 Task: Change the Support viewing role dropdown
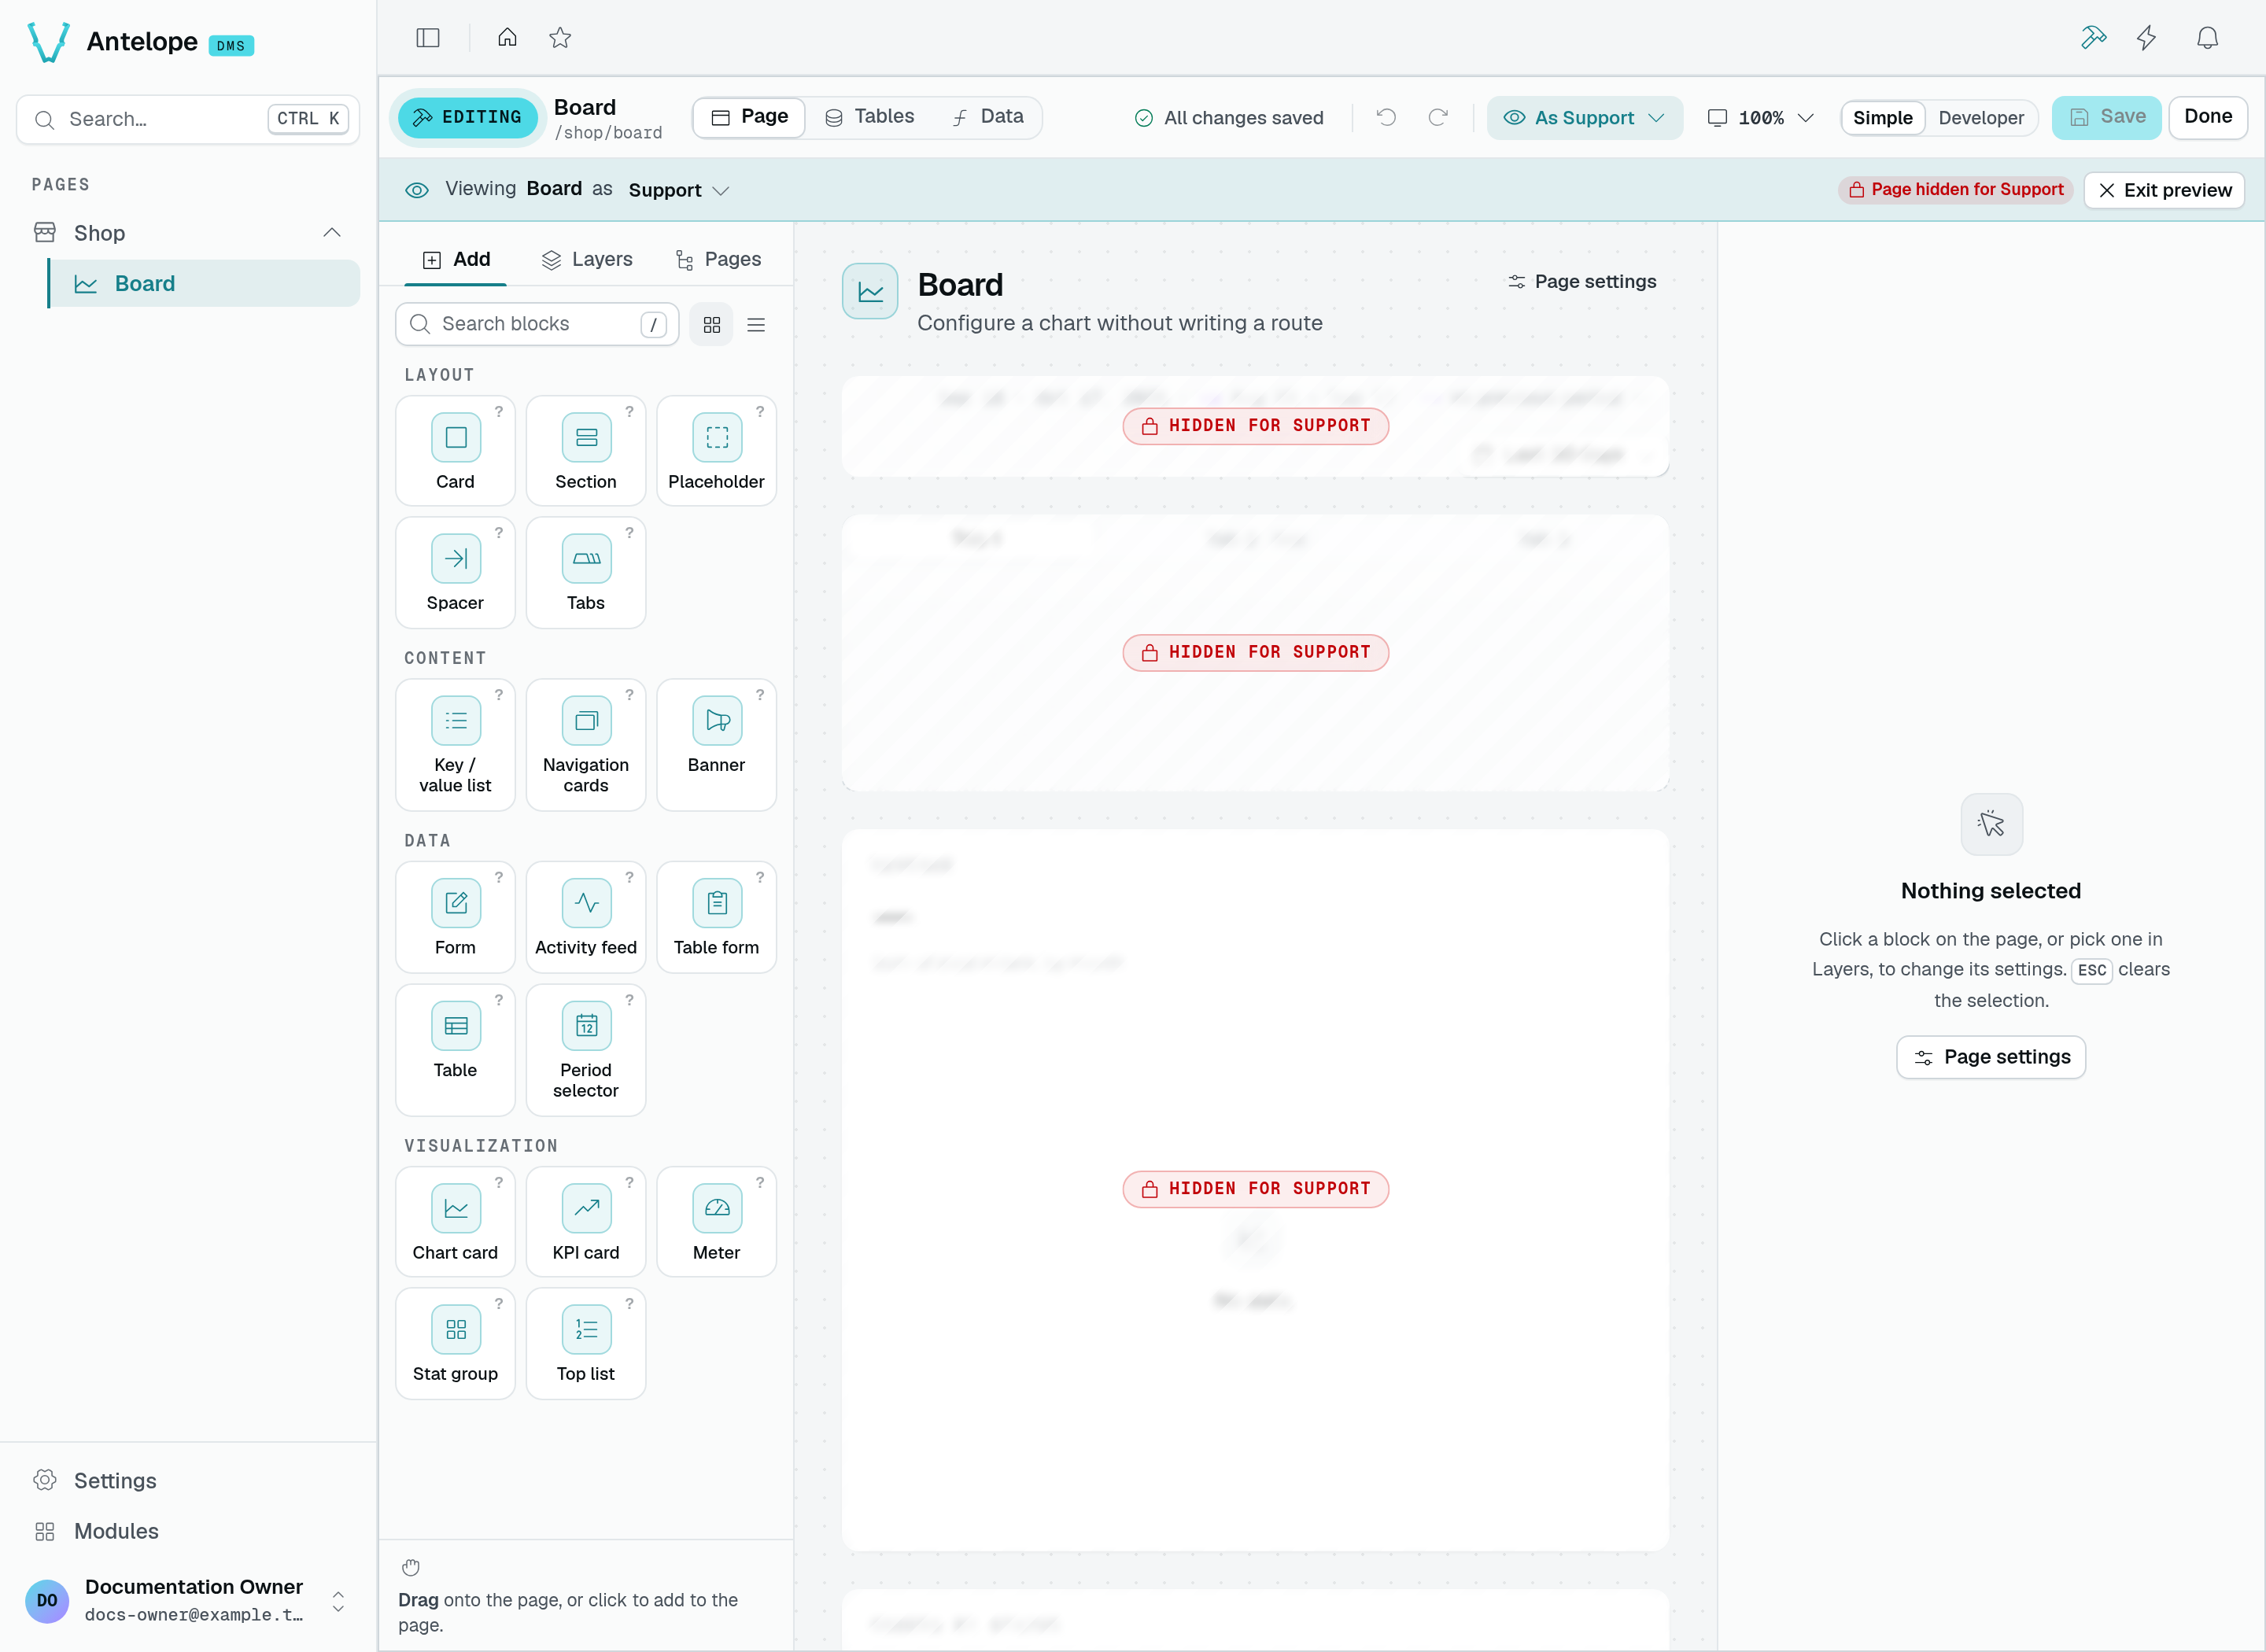click(678, 190)
